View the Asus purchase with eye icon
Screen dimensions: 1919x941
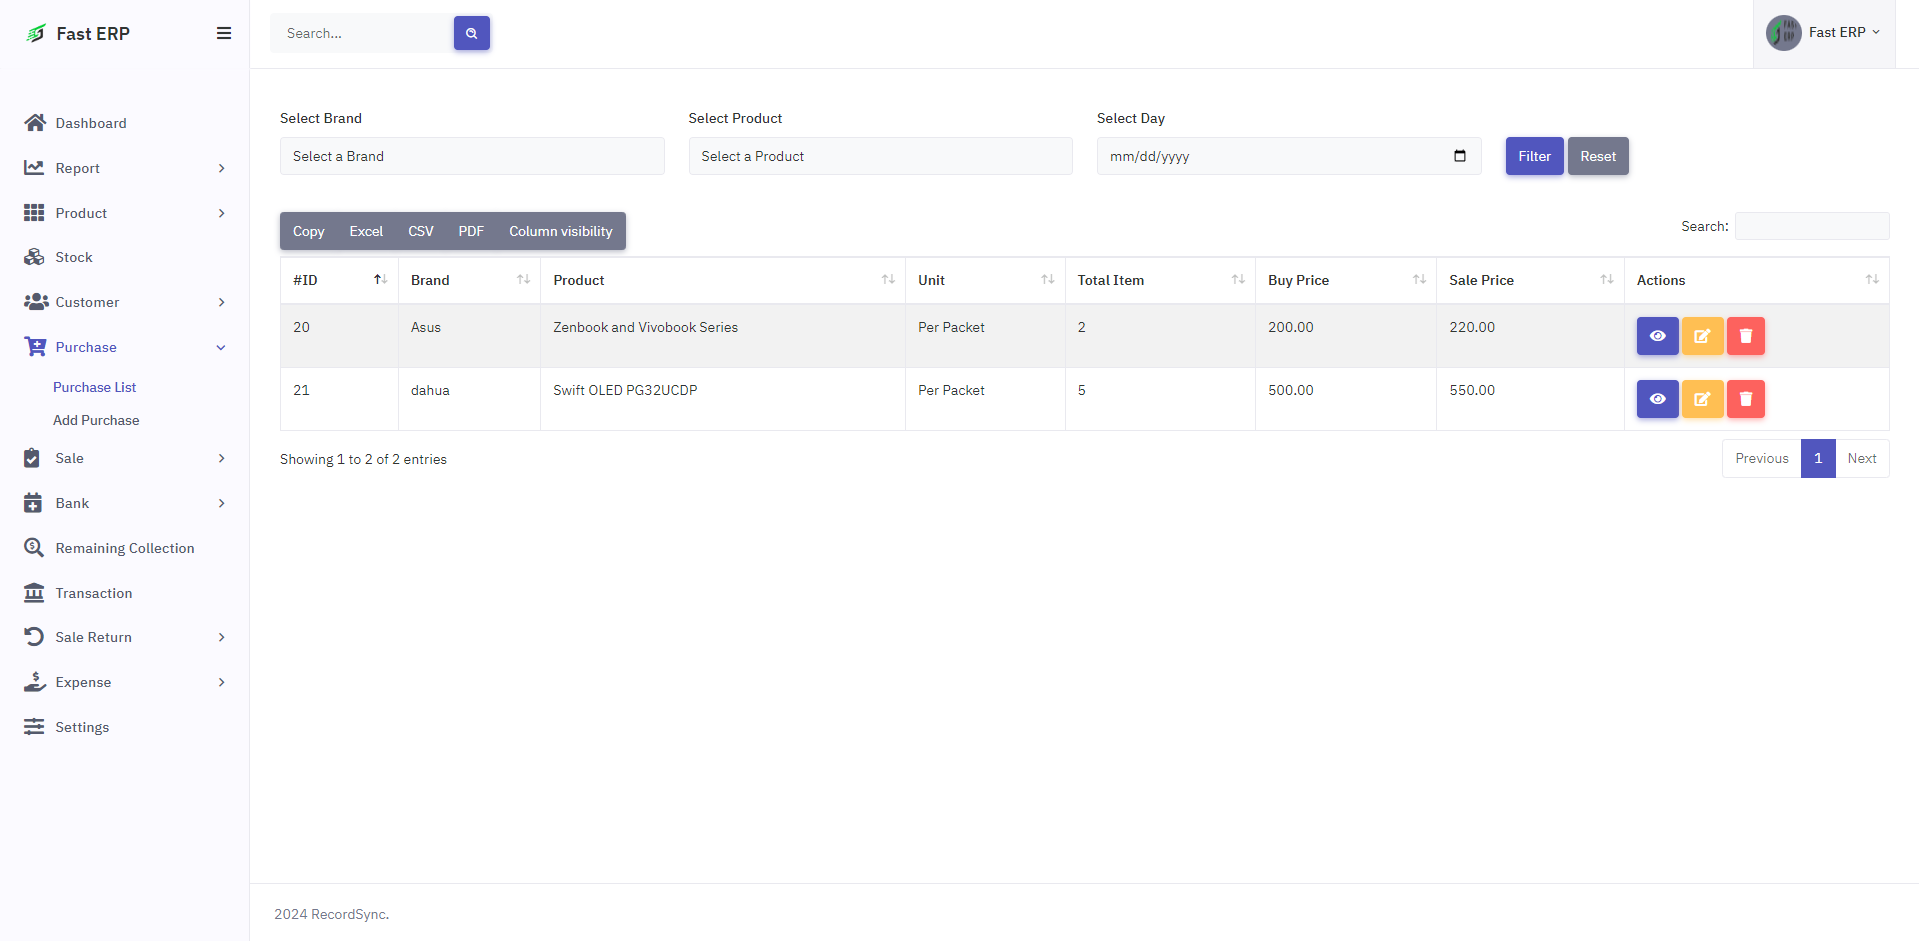[x=1656, y=336]
